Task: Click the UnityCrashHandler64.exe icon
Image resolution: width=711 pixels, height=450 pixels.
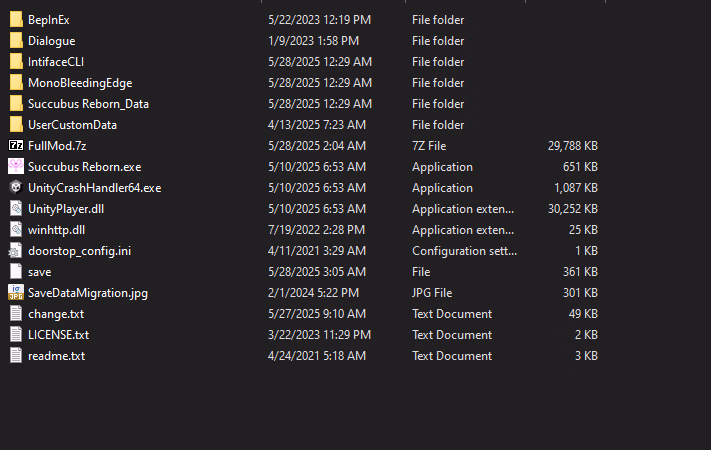Action: pos(16,187)
